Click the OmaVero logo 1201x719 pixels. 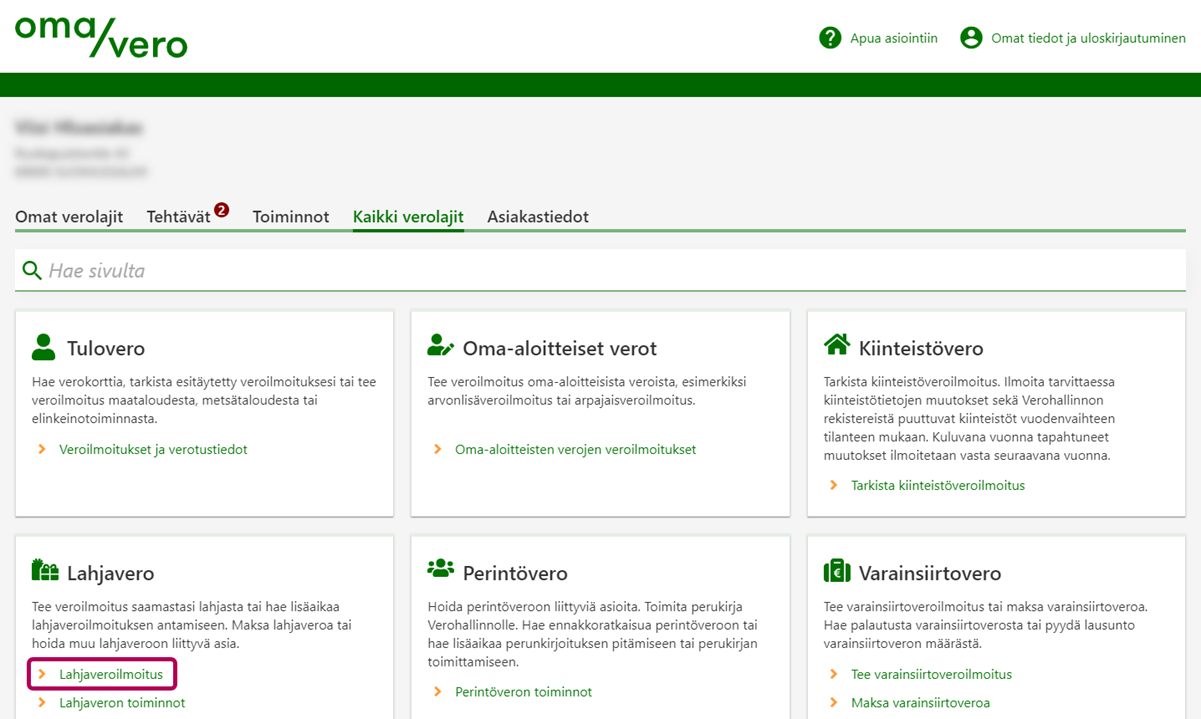point(101,36)
